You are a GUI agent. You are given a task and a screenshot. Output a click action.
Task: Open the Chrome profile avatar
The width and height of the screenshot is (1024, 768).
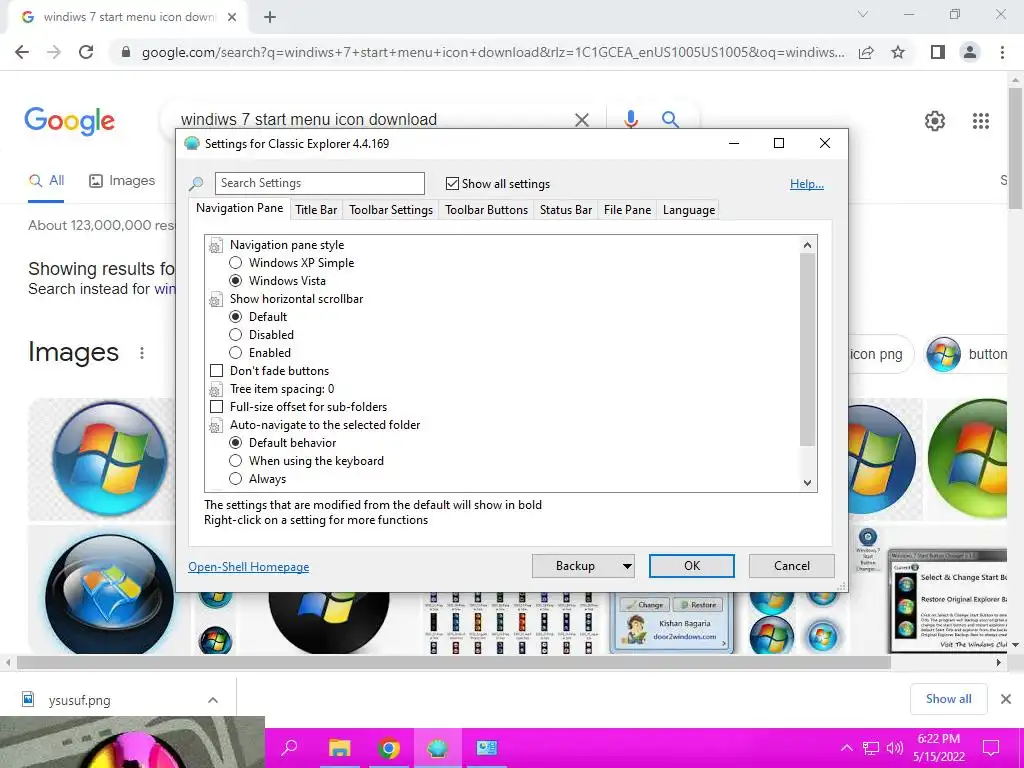tap(970, 52)
